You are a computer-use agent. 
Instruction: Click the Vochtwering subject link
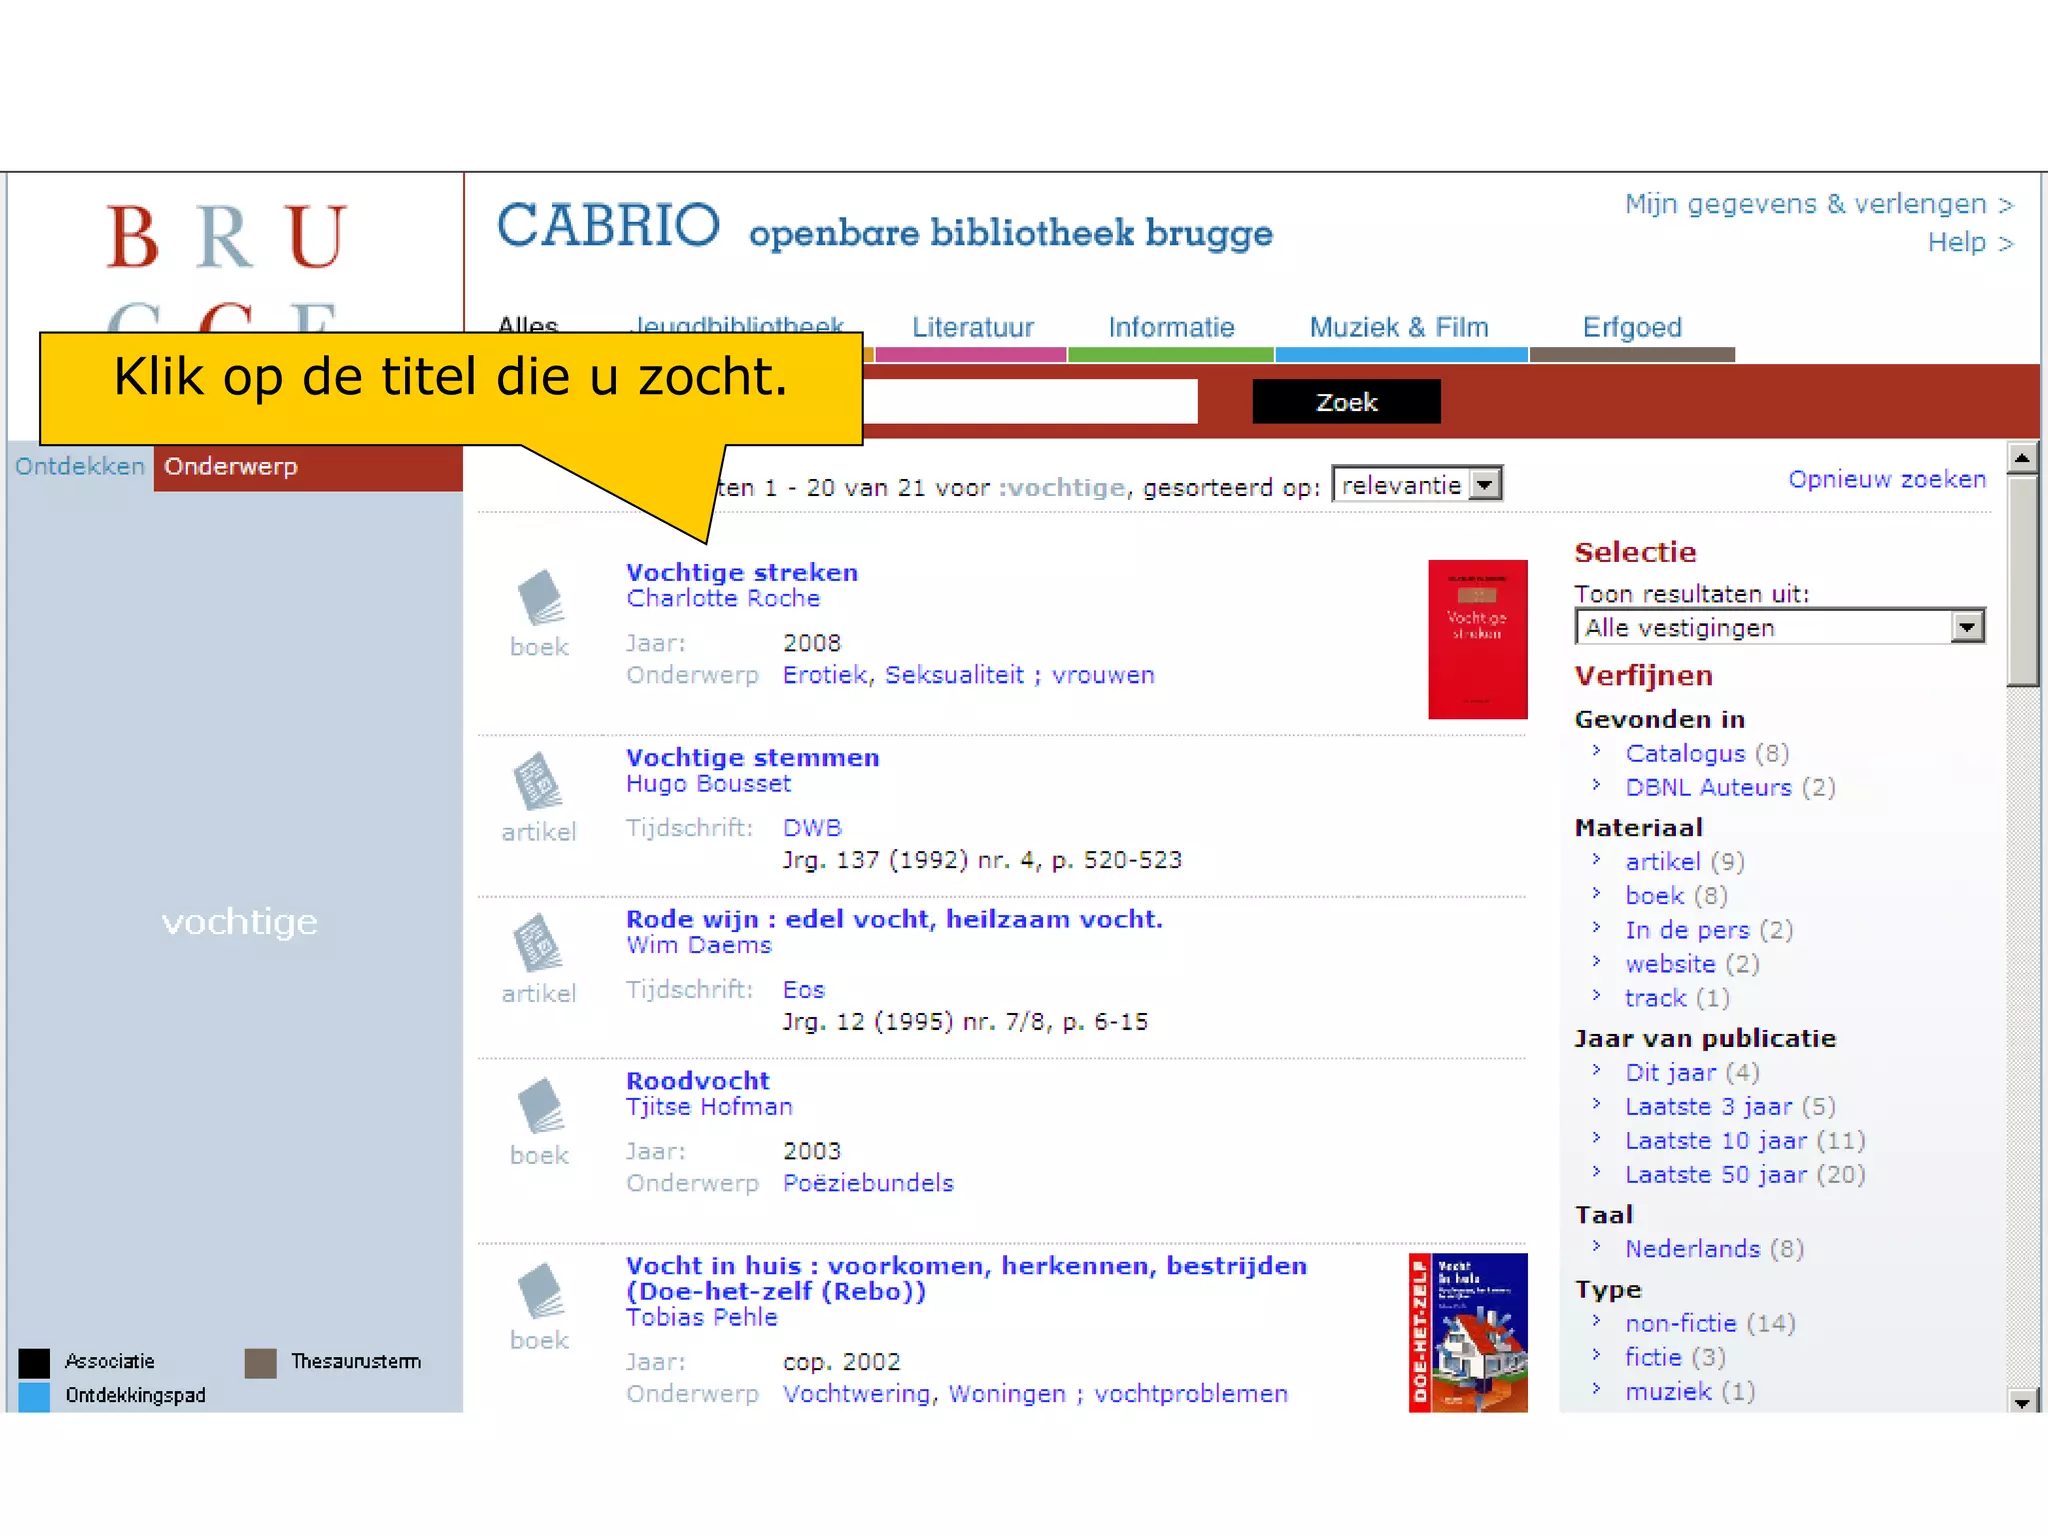856,1394
